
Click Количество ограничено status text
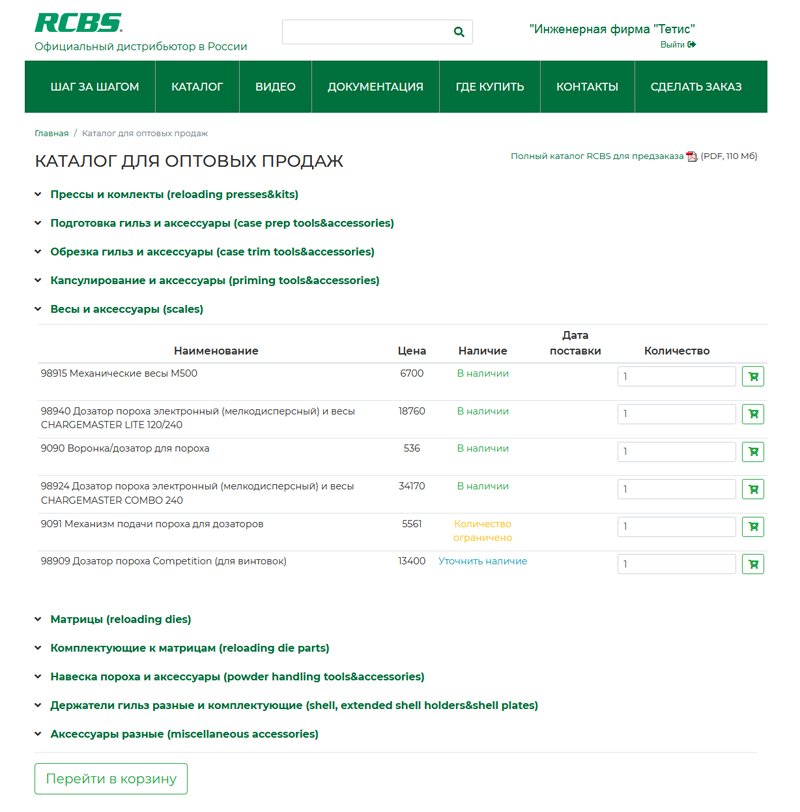tap(483, 531)
